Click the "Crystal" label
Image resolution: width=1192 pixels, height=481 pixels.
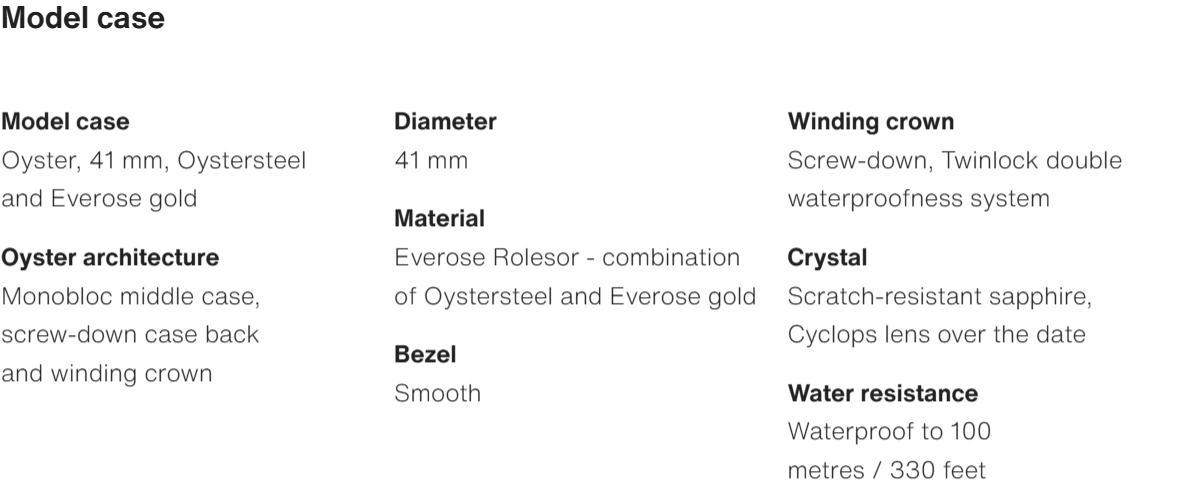pos(827,258)
